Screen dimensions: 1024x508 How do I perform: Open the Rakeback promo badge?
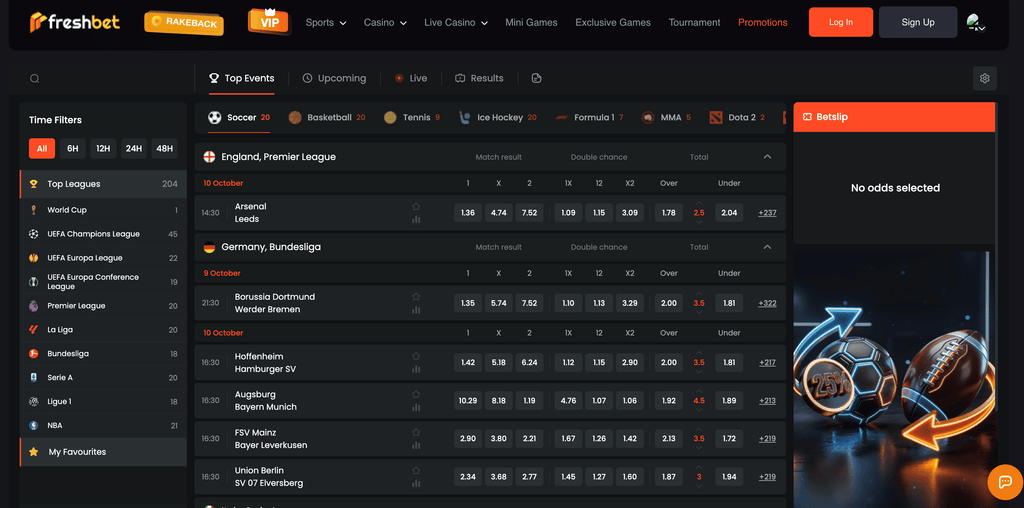(184, 23)
